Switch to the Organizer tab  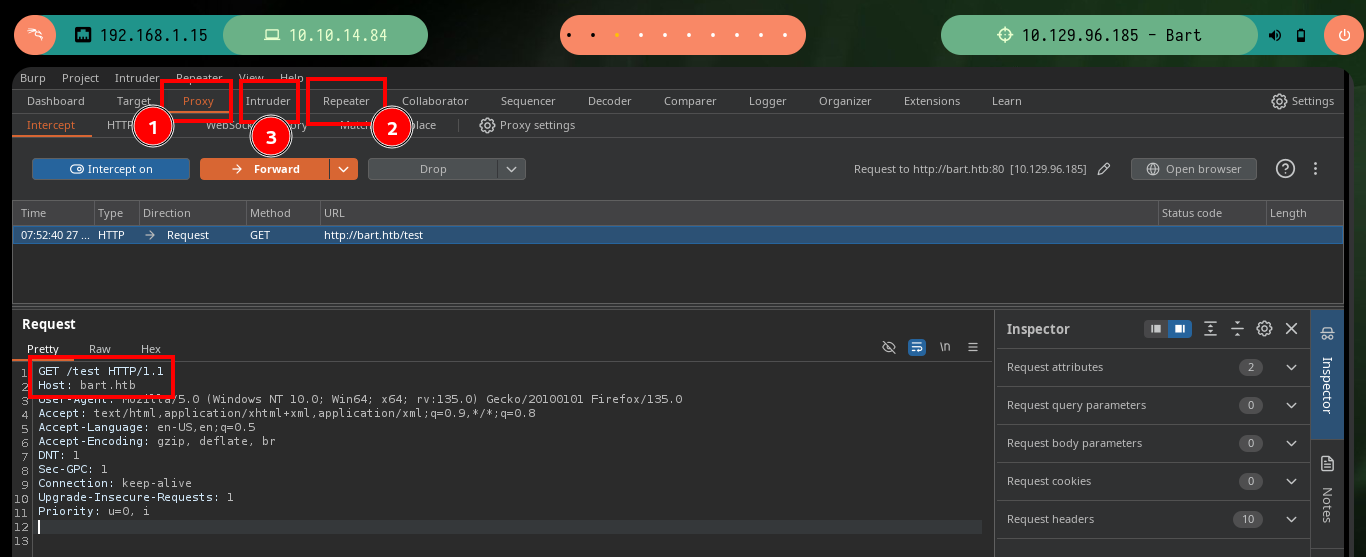coord(845,101)
